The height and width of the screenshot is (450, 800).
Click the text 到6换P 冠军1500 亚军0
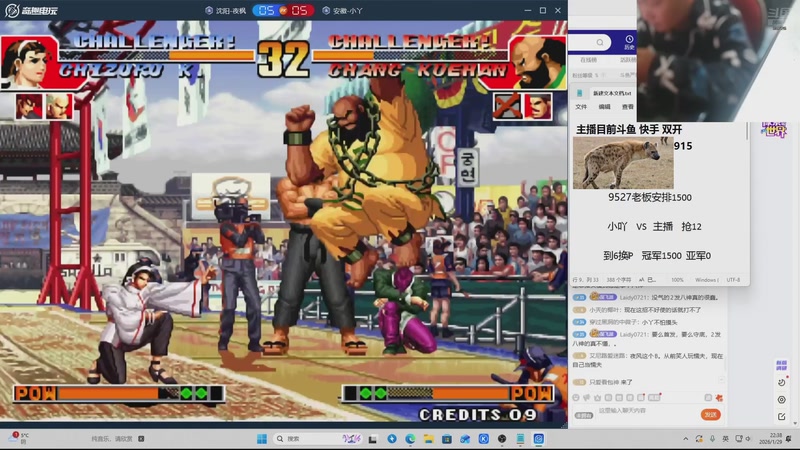coord(657,256)
